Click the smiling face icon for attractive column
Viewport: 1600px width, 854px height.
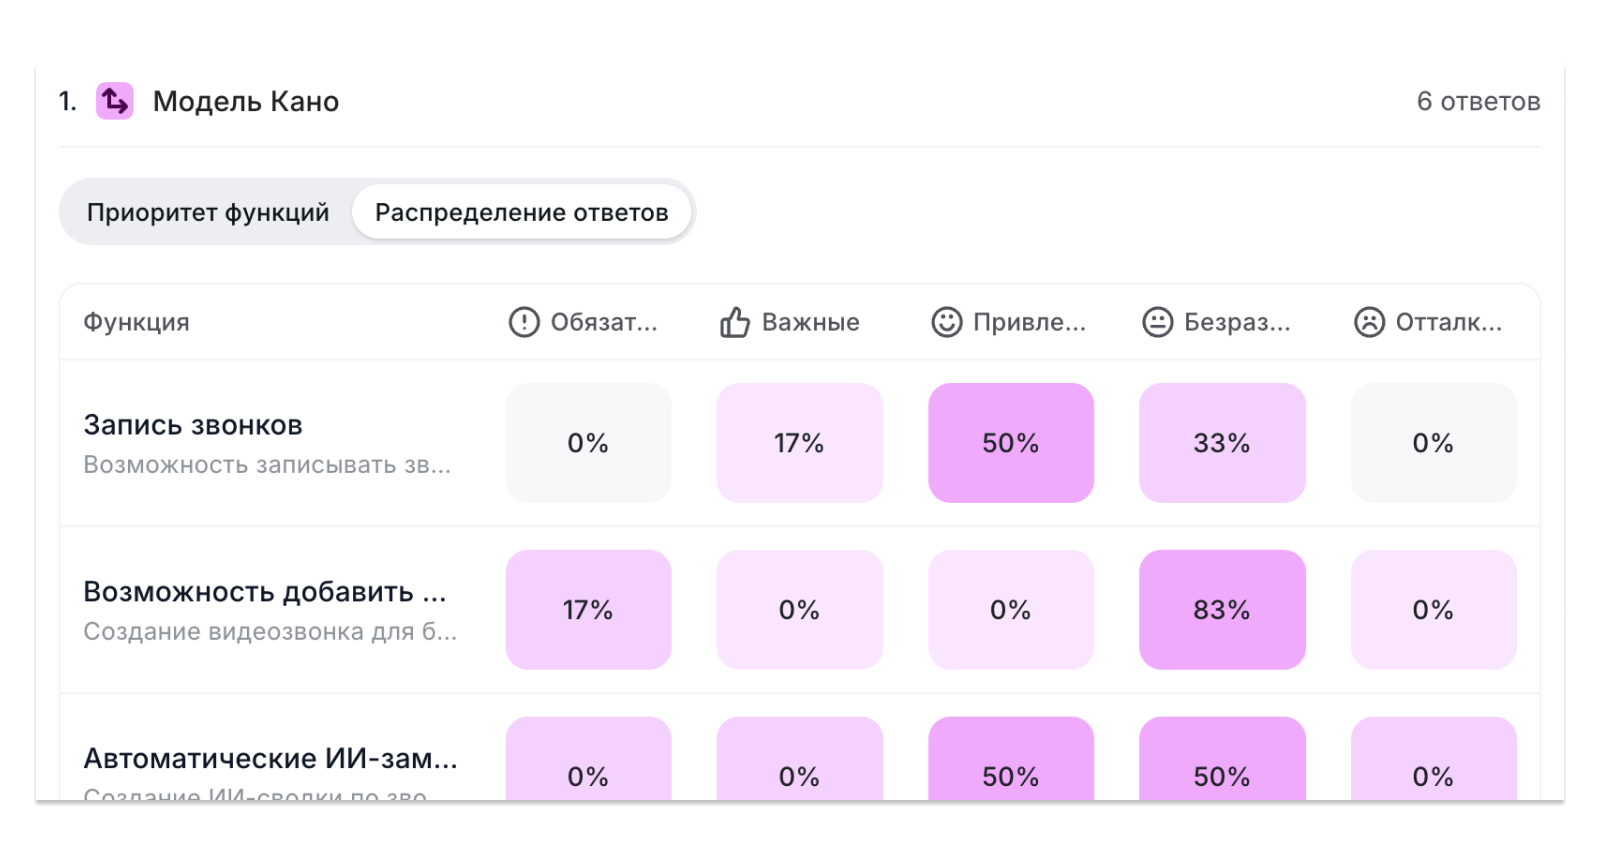tap(946, 322)
